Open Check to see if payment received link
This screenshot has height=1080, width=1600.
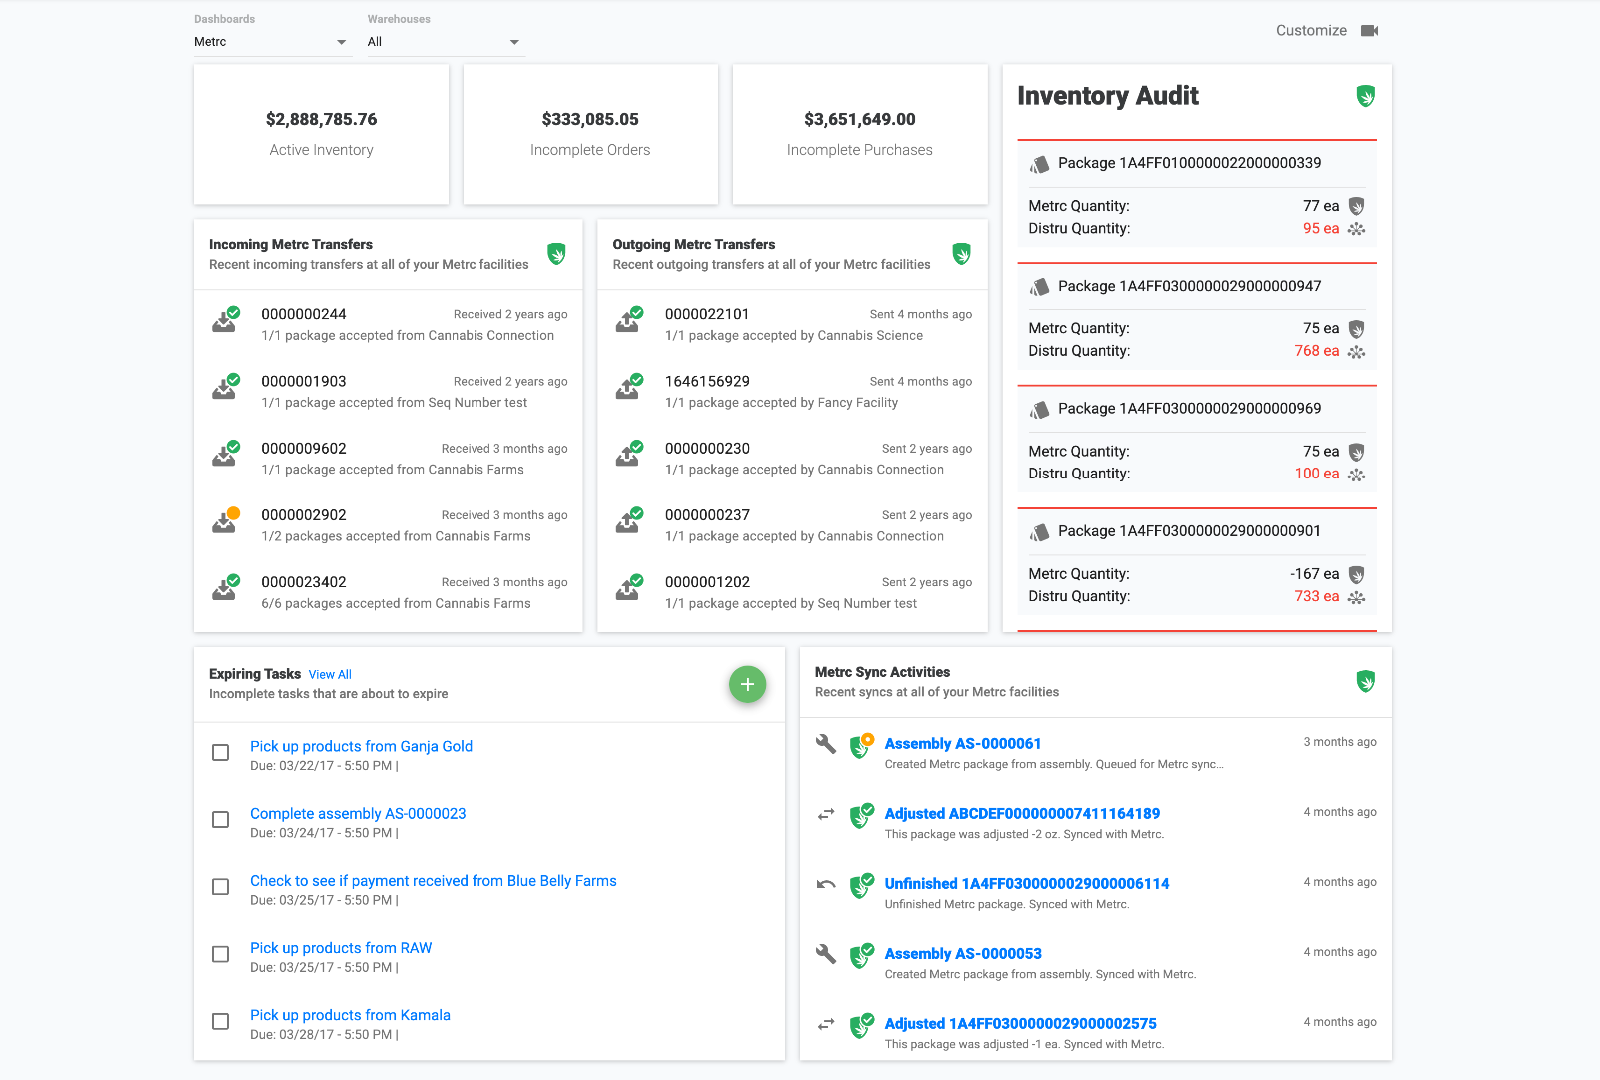tap(433, 881)
